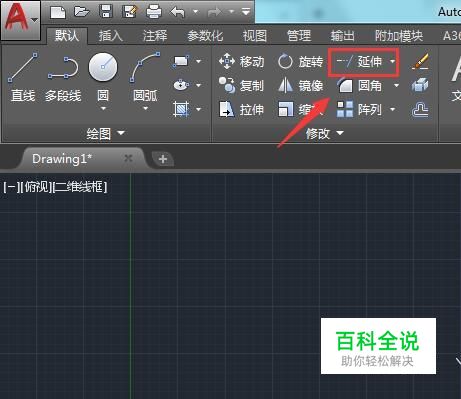Click the [-] viewport control
The image size is (461, 399).
[x=11, y=187]
